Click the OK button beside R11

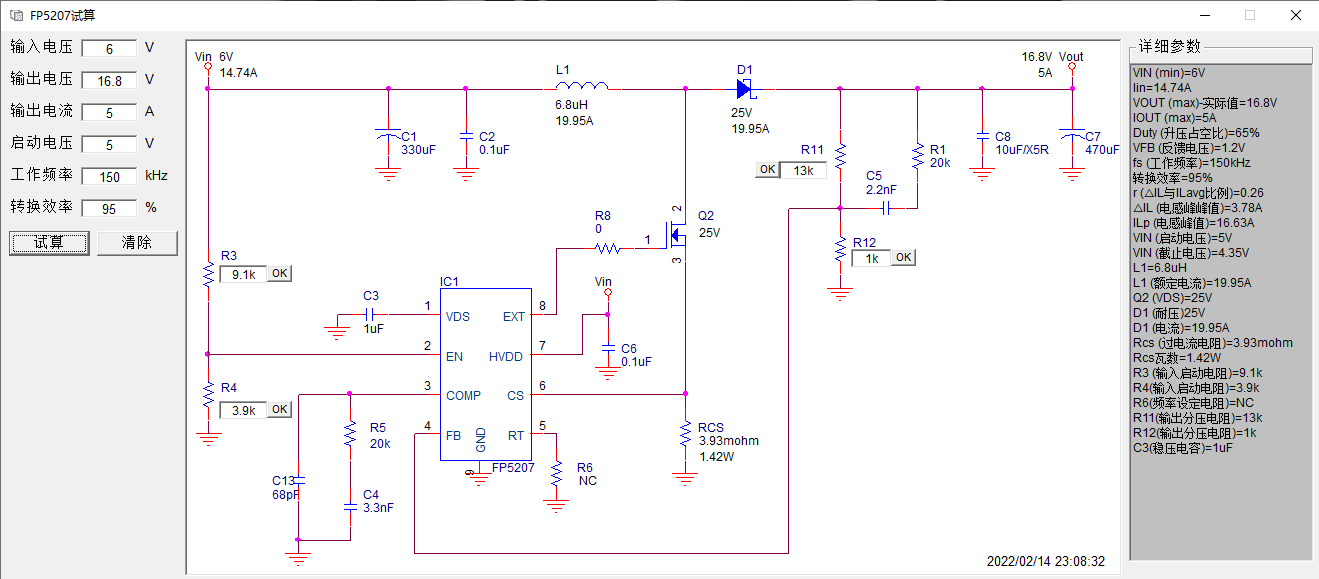[x=767, y=169]
